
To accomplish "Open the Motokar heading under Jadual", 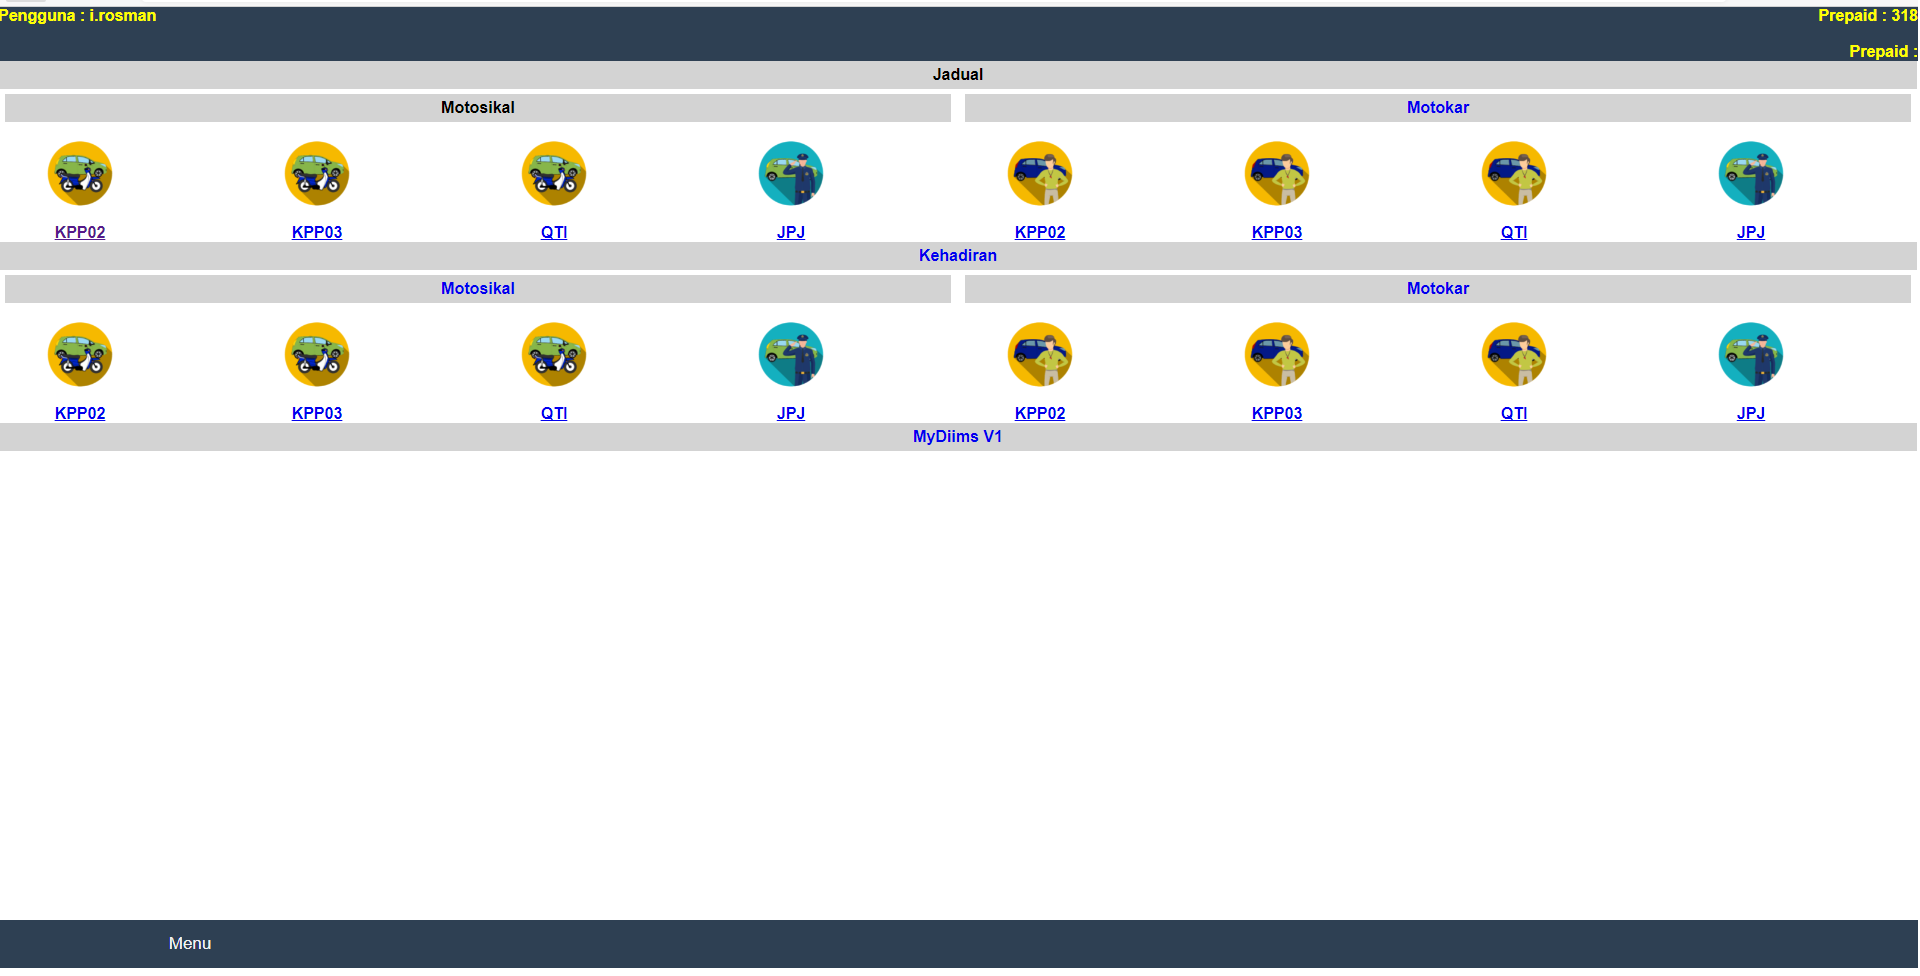I will pyautogui.click(x=1438, y=107).
